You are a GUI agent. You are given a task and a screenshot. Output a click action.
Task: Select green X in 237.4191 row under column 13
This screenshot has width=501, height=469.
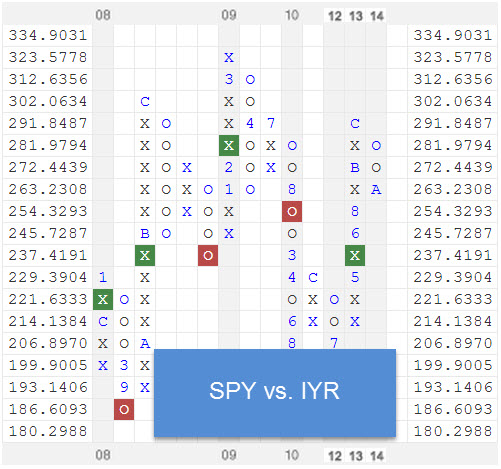coord(355,256)
